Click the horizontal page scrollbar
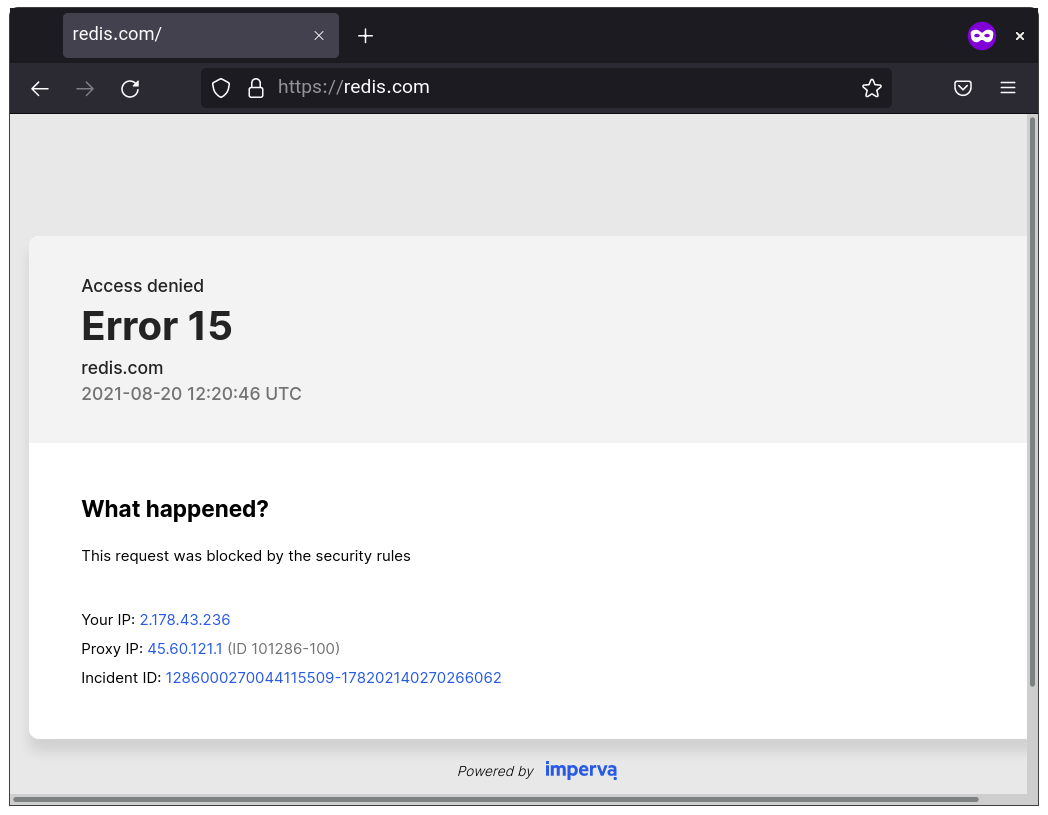 coord(495,800)
